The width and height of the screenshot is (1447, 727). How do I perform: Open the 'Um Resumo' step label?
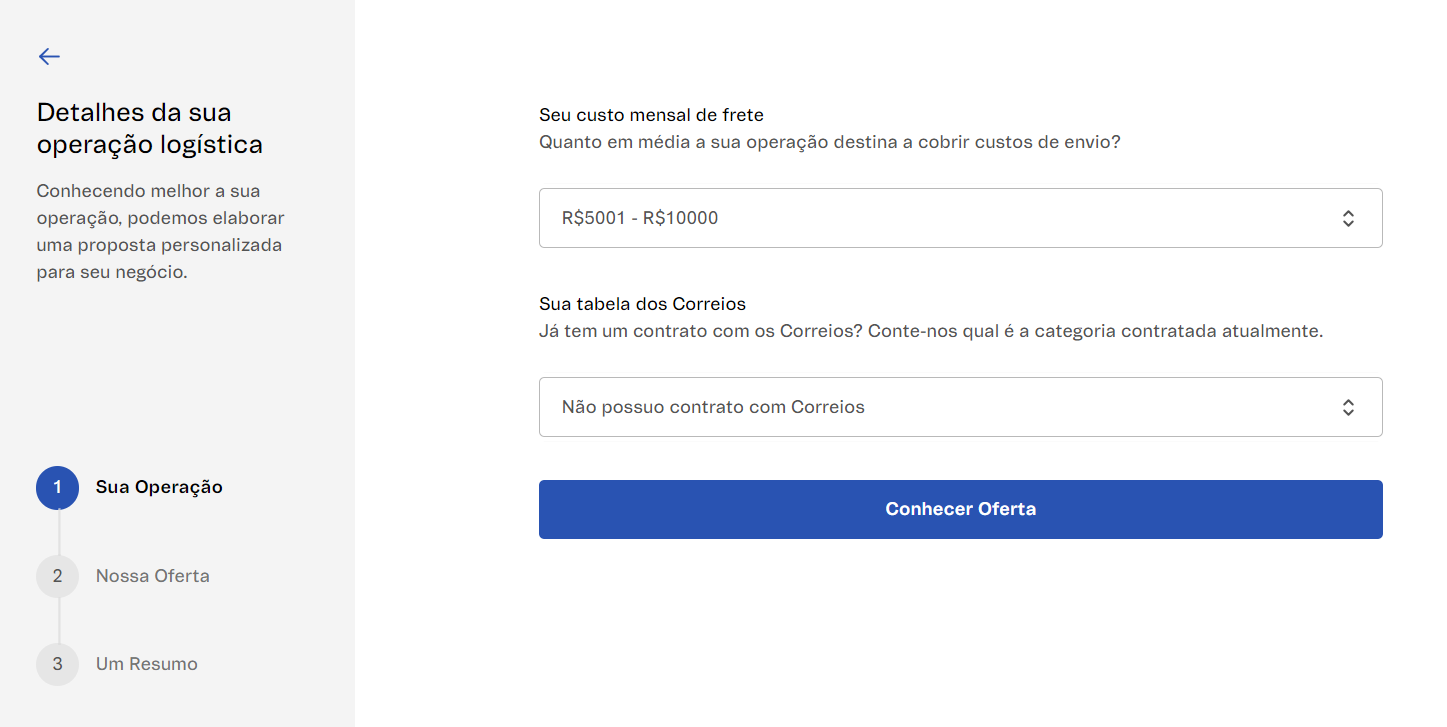147,664
